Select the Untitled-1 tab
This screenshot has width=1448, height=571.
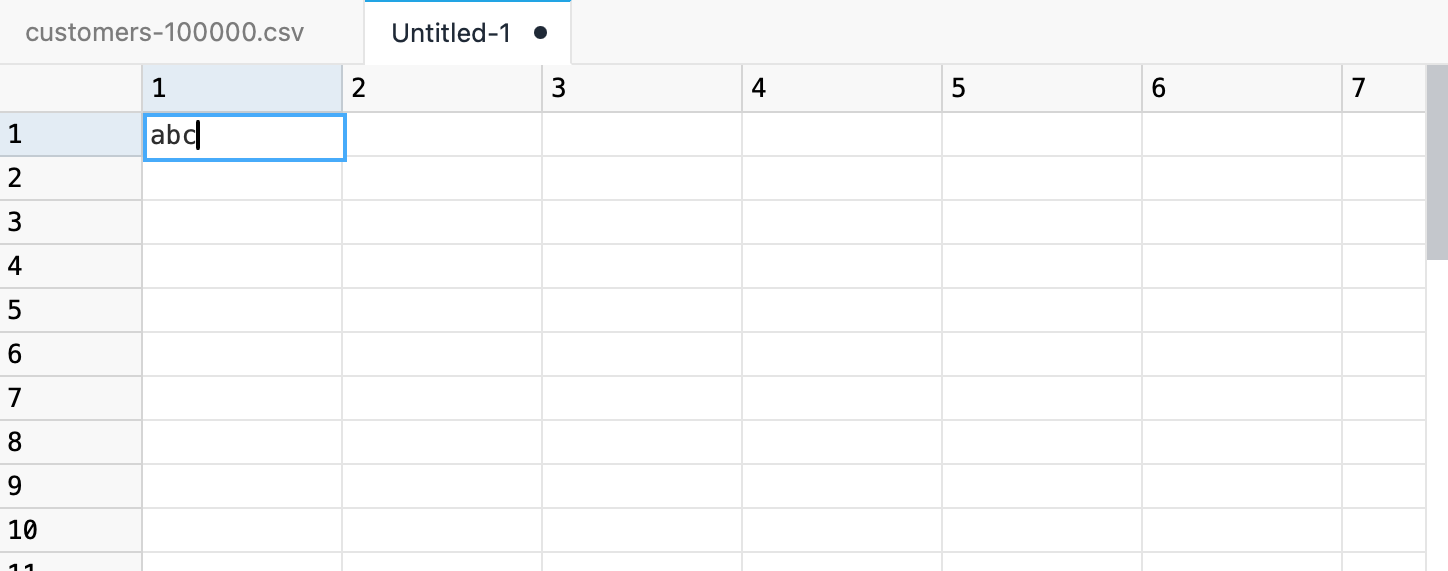click(467, 33)
